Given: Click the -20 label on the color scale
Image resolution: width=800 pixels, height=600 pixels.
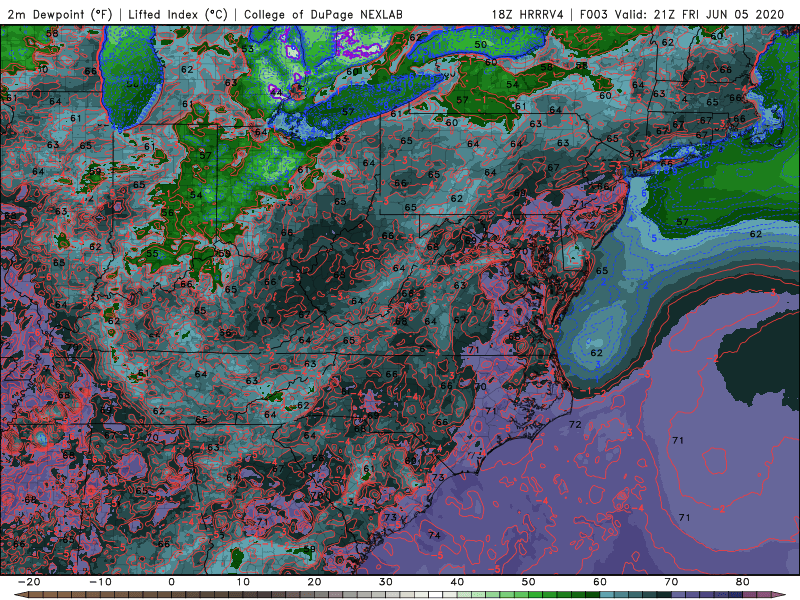Looking at the screenshot, I should tap(28, 582).
